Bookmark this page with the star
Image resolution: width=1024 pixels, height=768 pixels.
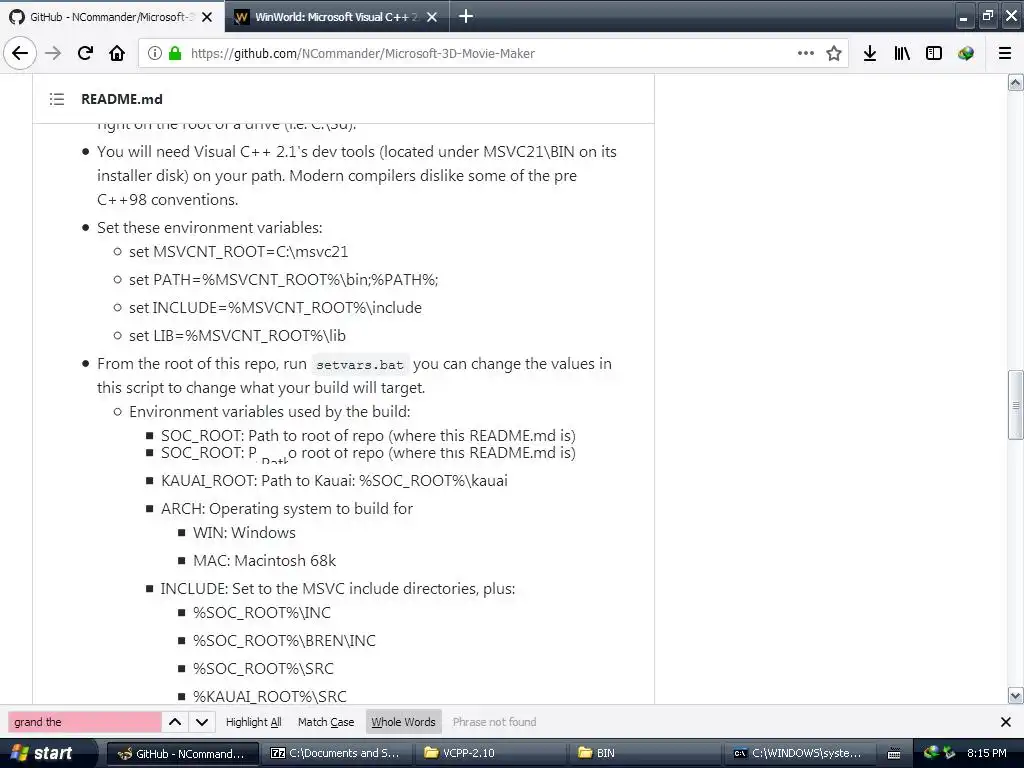pos(834,53)
